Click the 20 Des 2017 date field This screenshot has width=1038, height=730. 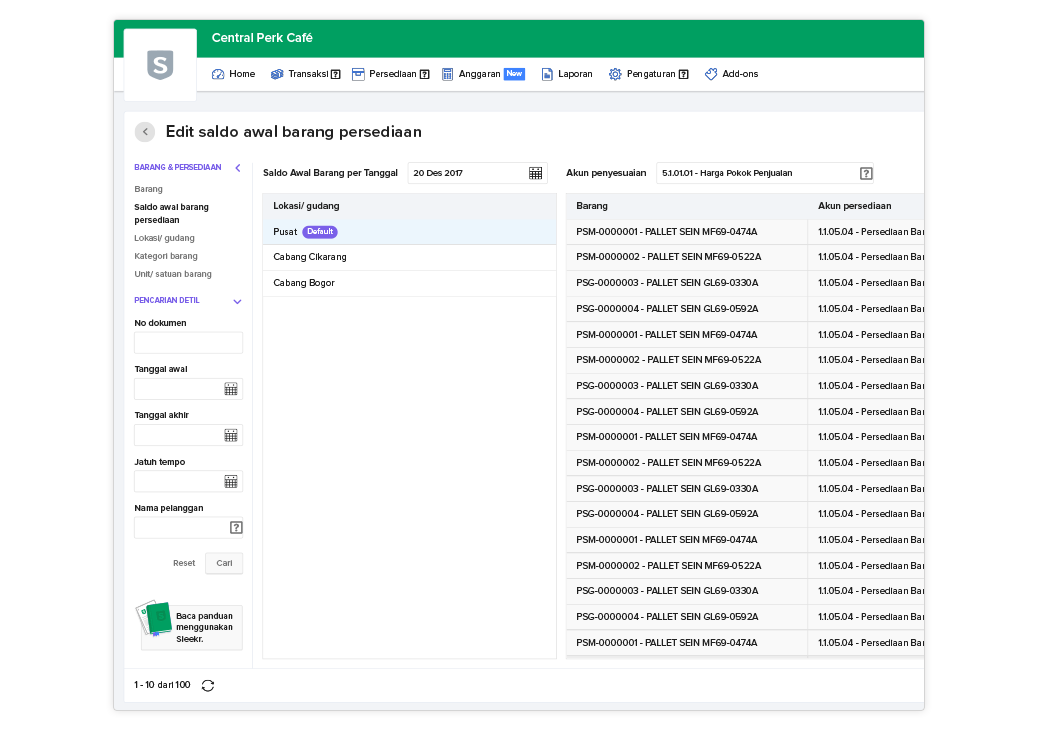477,173
